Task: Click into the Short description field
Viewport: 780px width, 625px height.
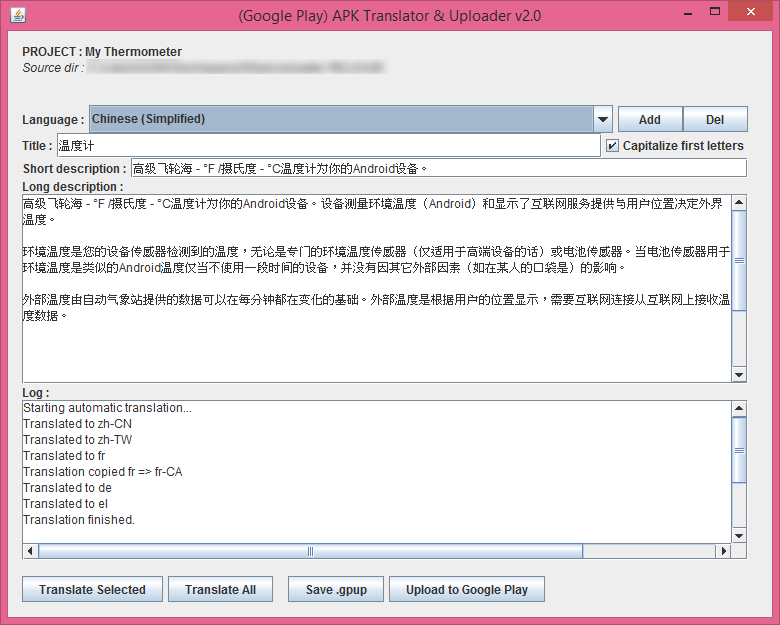Action: tap(439, 168)
